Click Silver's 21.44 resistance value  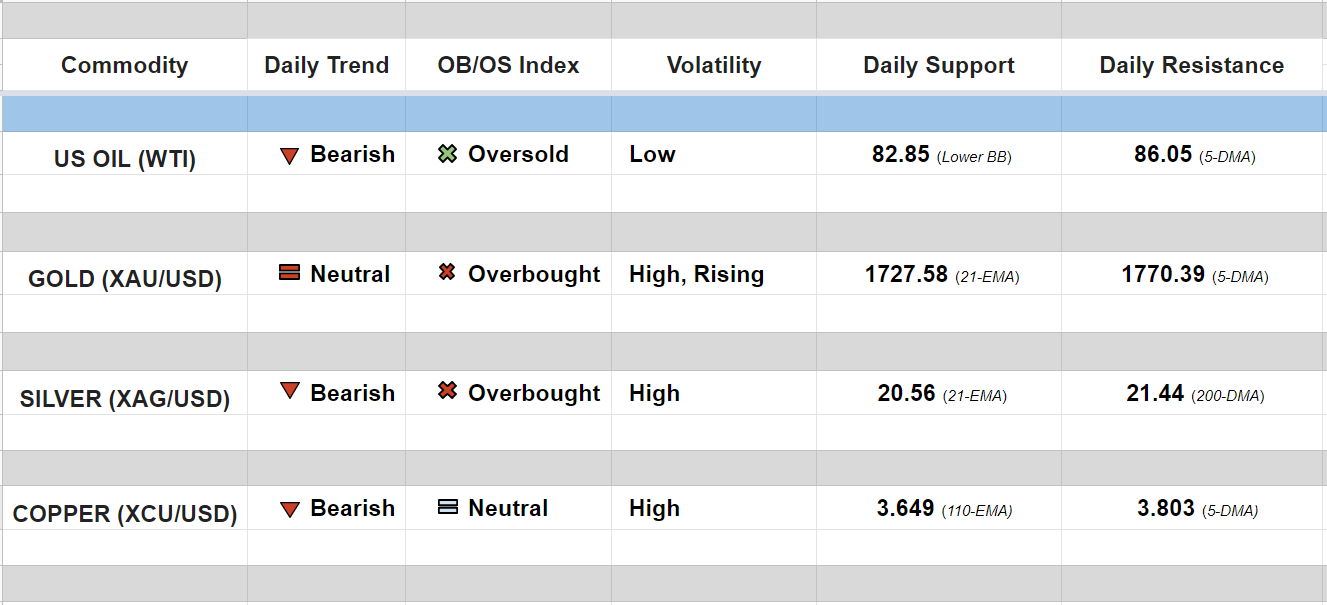point(1155,394)
